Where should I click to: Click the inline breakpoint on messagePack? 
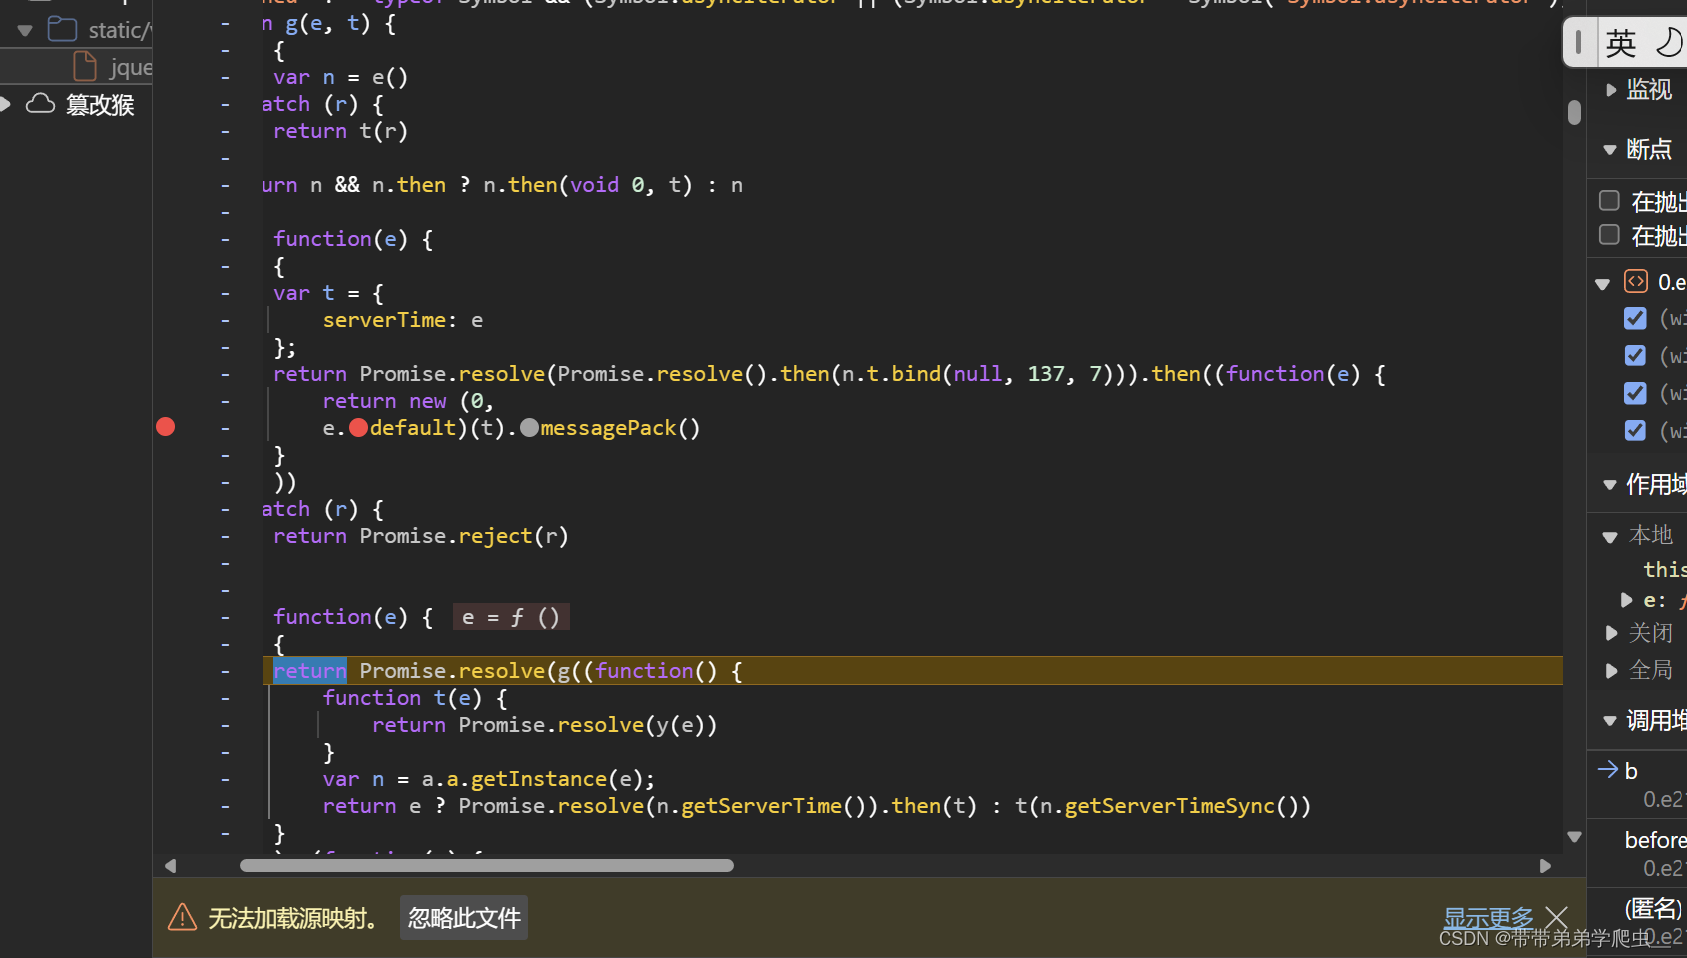point(530,427)
